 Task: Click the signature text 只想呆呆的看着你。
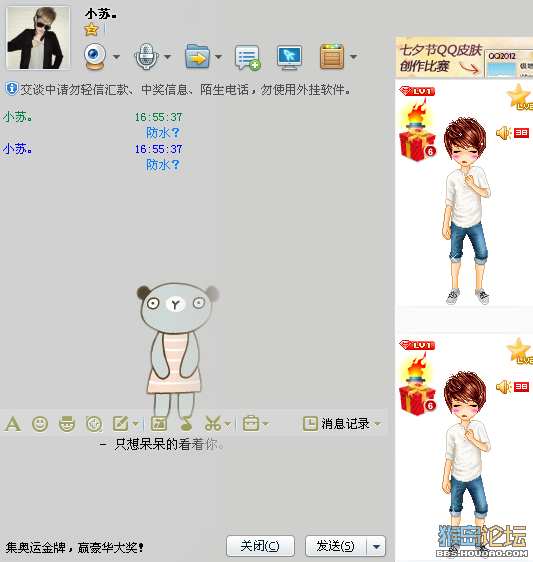[170, 444]
